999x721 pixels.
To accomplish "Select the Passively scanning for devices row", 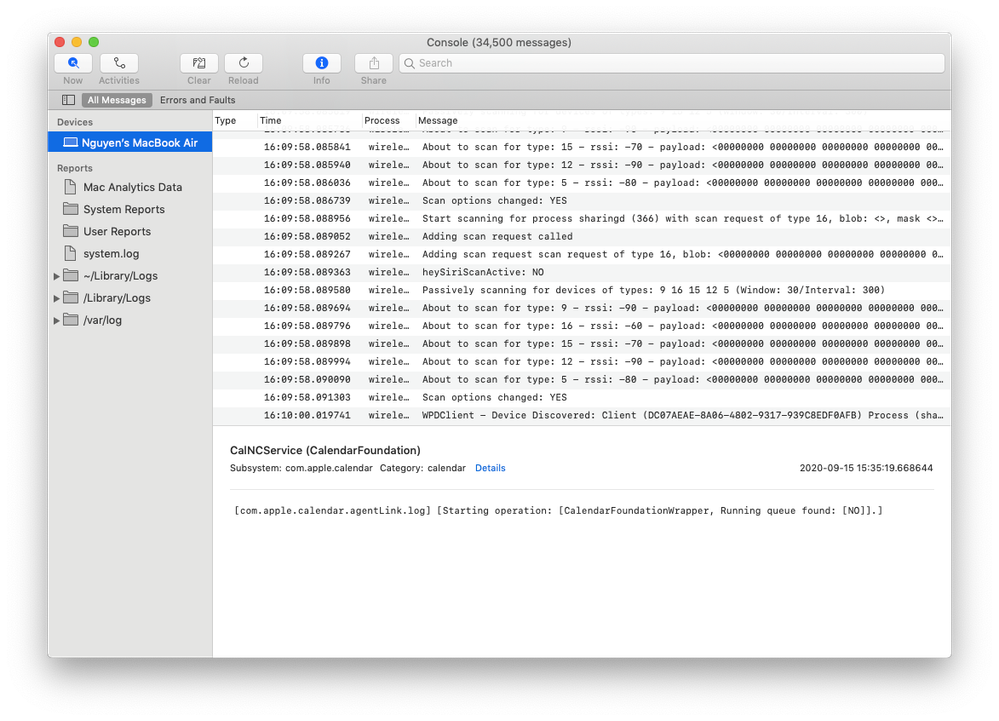I will pyautogui.click(x=582, y=290).
